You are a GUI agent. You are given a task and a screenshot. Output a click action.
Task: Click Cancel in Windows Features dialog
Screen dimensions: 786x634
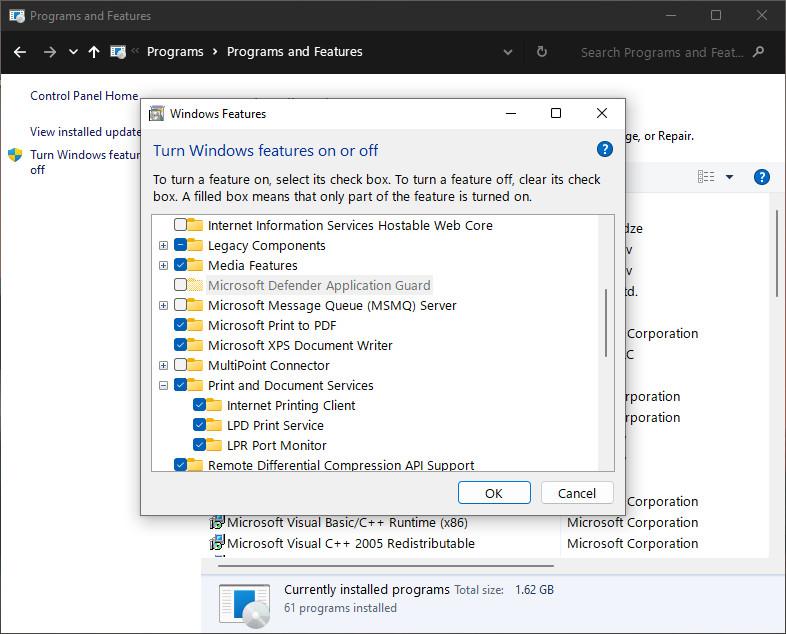click(x=577, y=493)
